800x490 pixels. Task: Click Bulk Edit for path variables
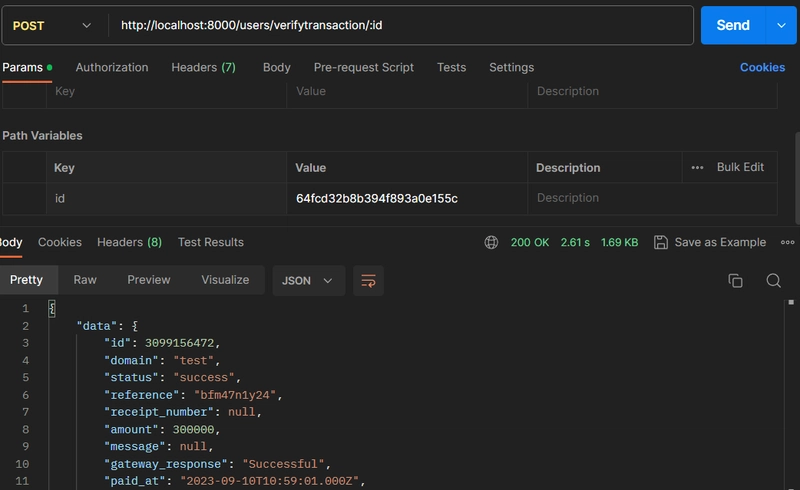pos(740,168)
